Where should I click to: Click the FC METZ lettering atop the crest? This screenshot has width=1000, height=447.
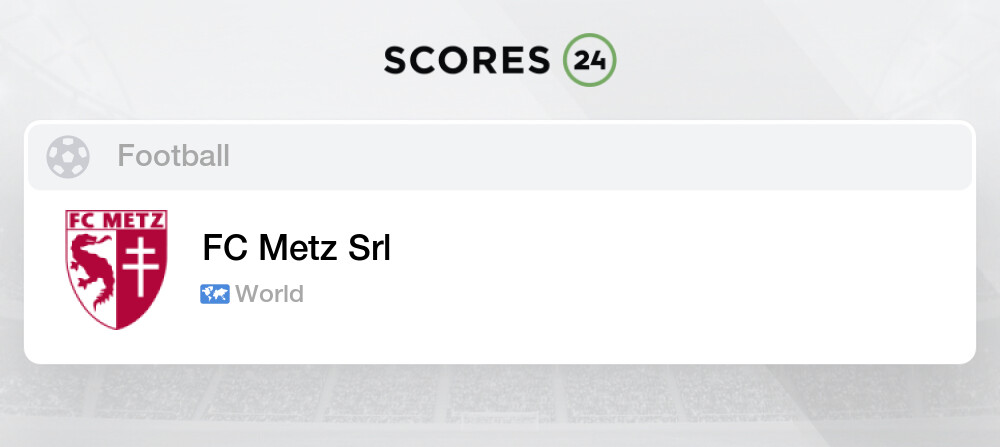(116, 221)
